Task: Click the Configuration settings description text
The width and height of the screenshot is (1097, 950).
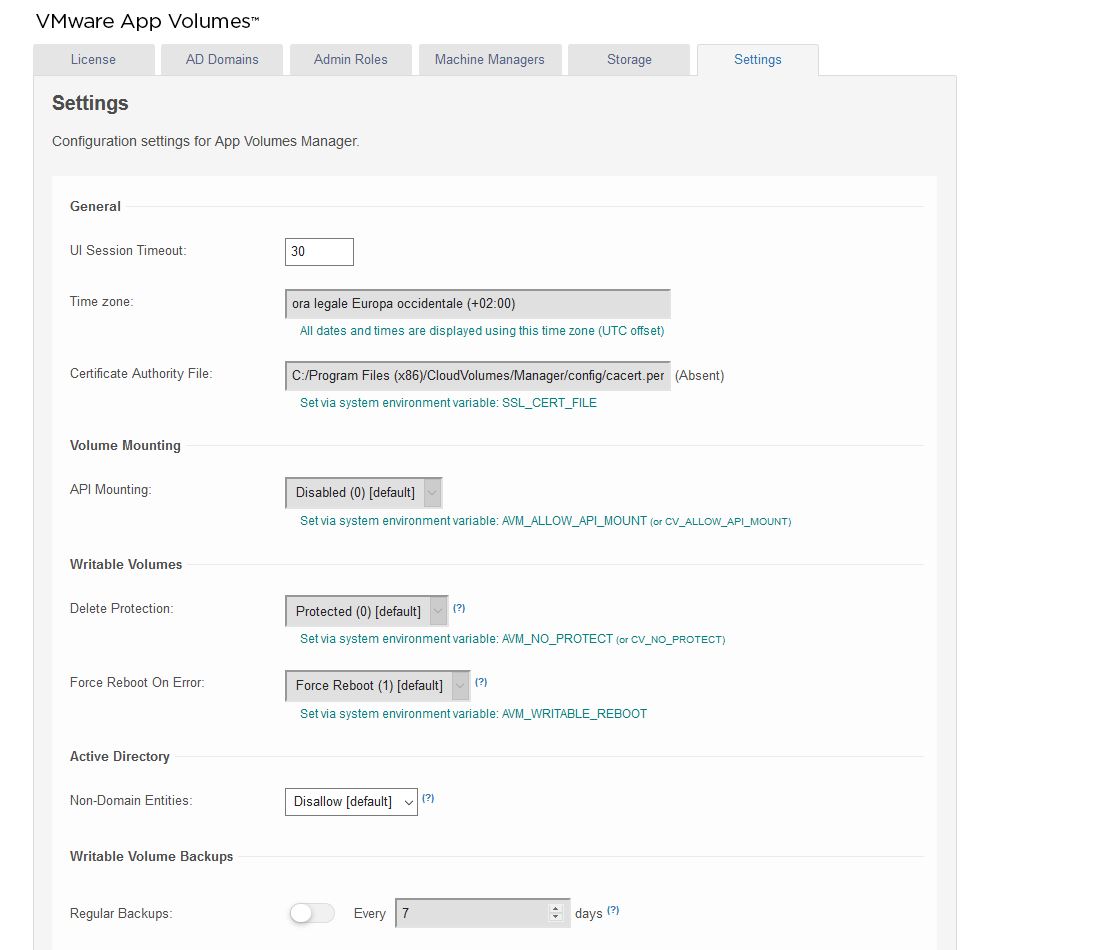Action: (x=206, y=141)
